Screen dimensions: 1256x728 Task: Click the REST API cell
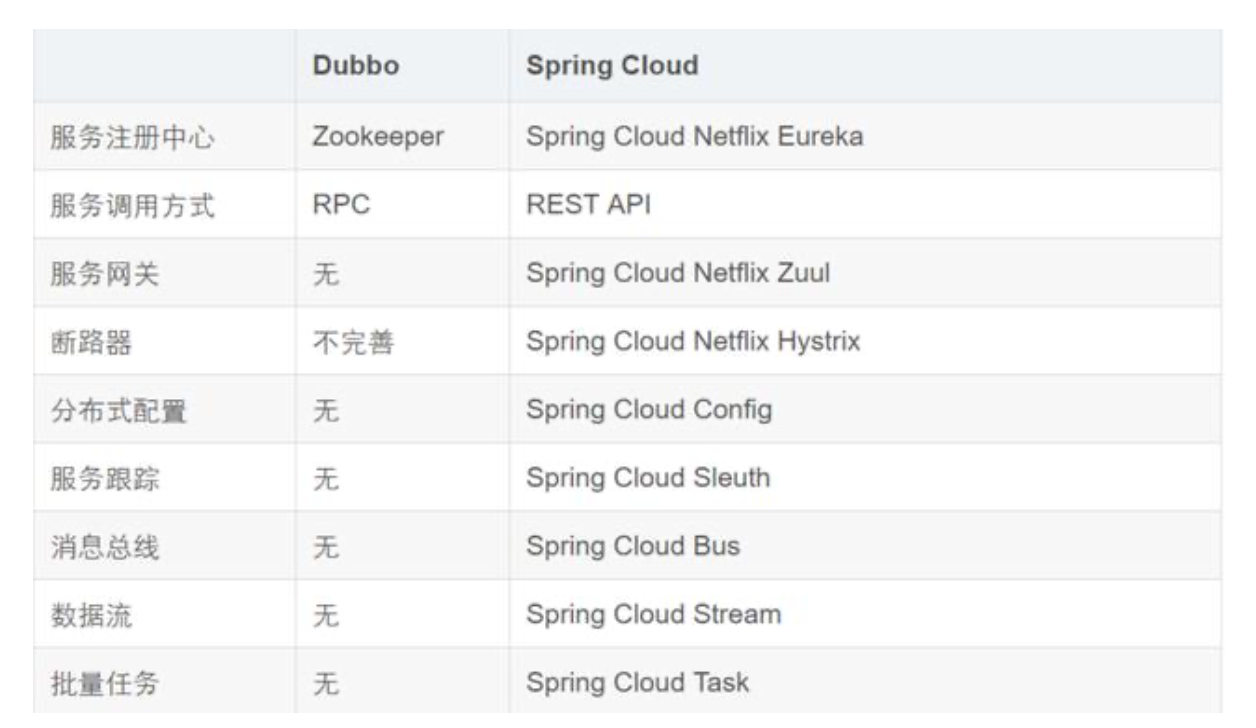(x=588, y=205)
